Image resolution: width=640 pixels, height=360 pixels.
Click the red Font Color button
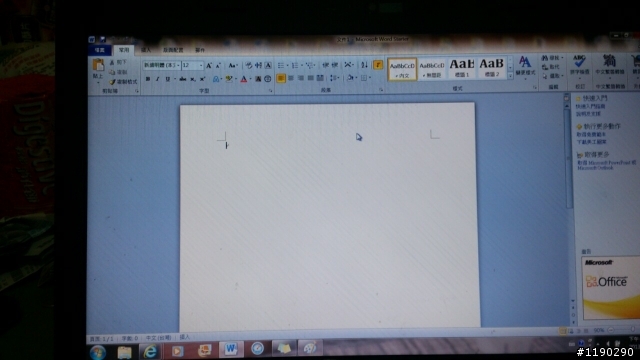tap(244, 79)
